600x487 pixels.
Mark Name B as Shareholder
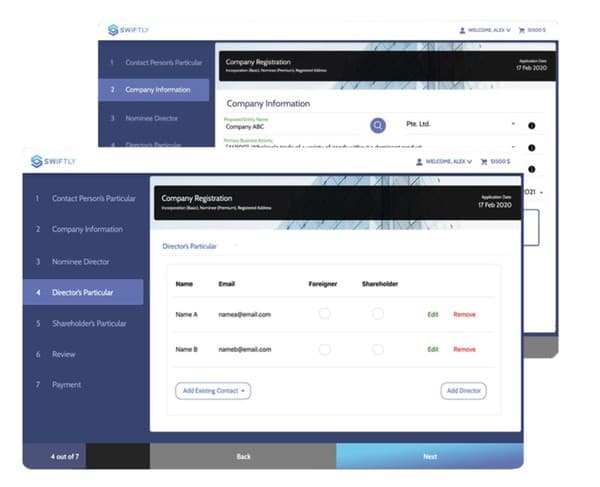pos(378,349)
